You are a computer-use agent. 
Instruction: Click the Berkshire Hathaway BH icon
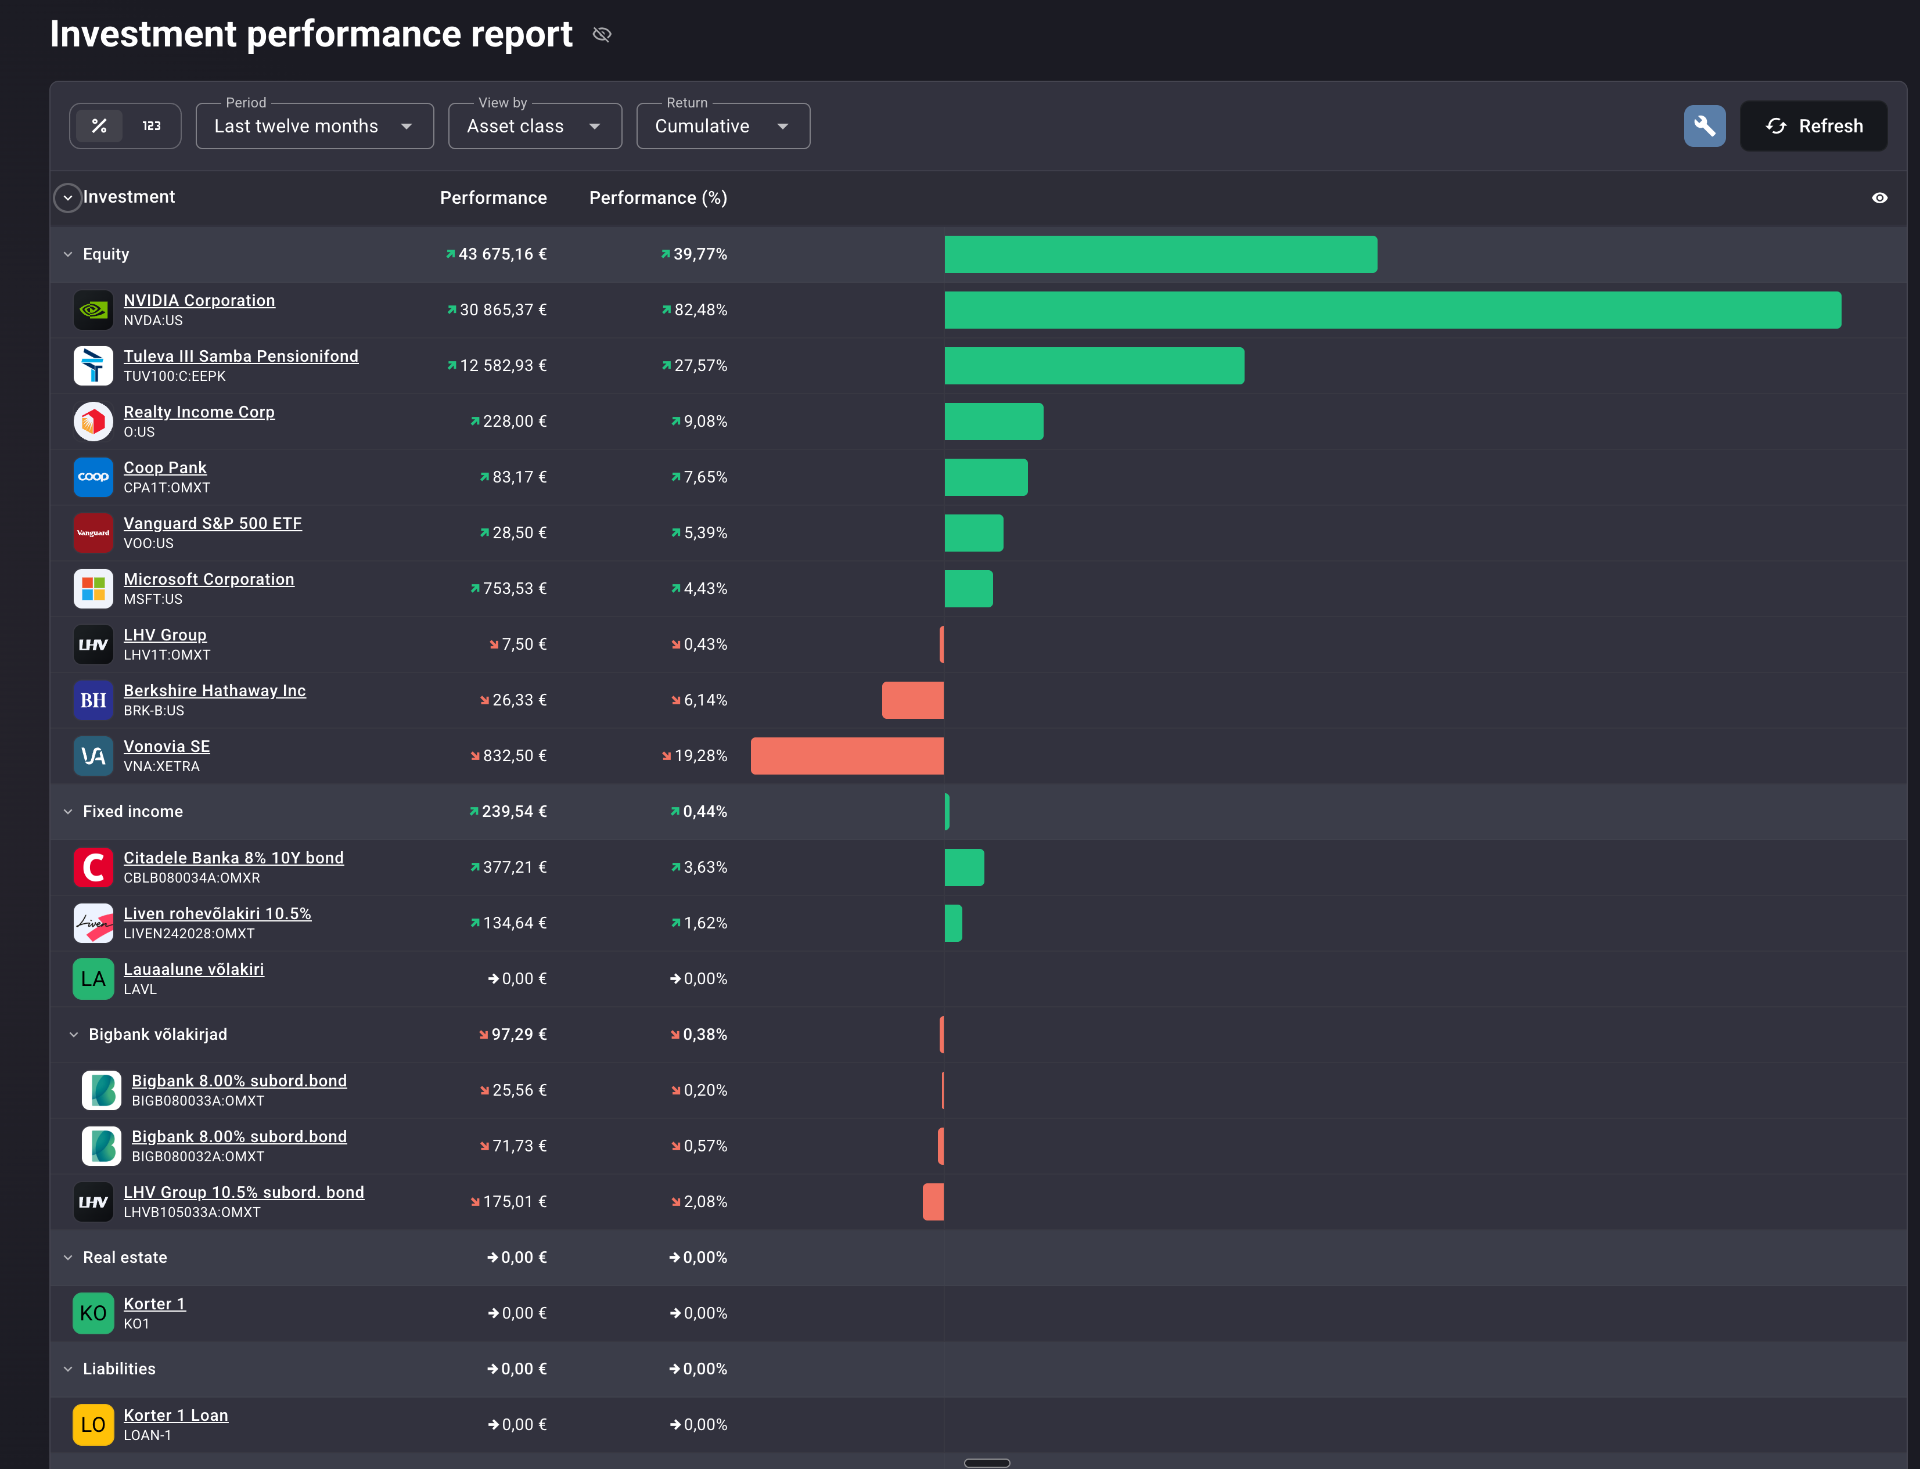(x=93, y=700)
